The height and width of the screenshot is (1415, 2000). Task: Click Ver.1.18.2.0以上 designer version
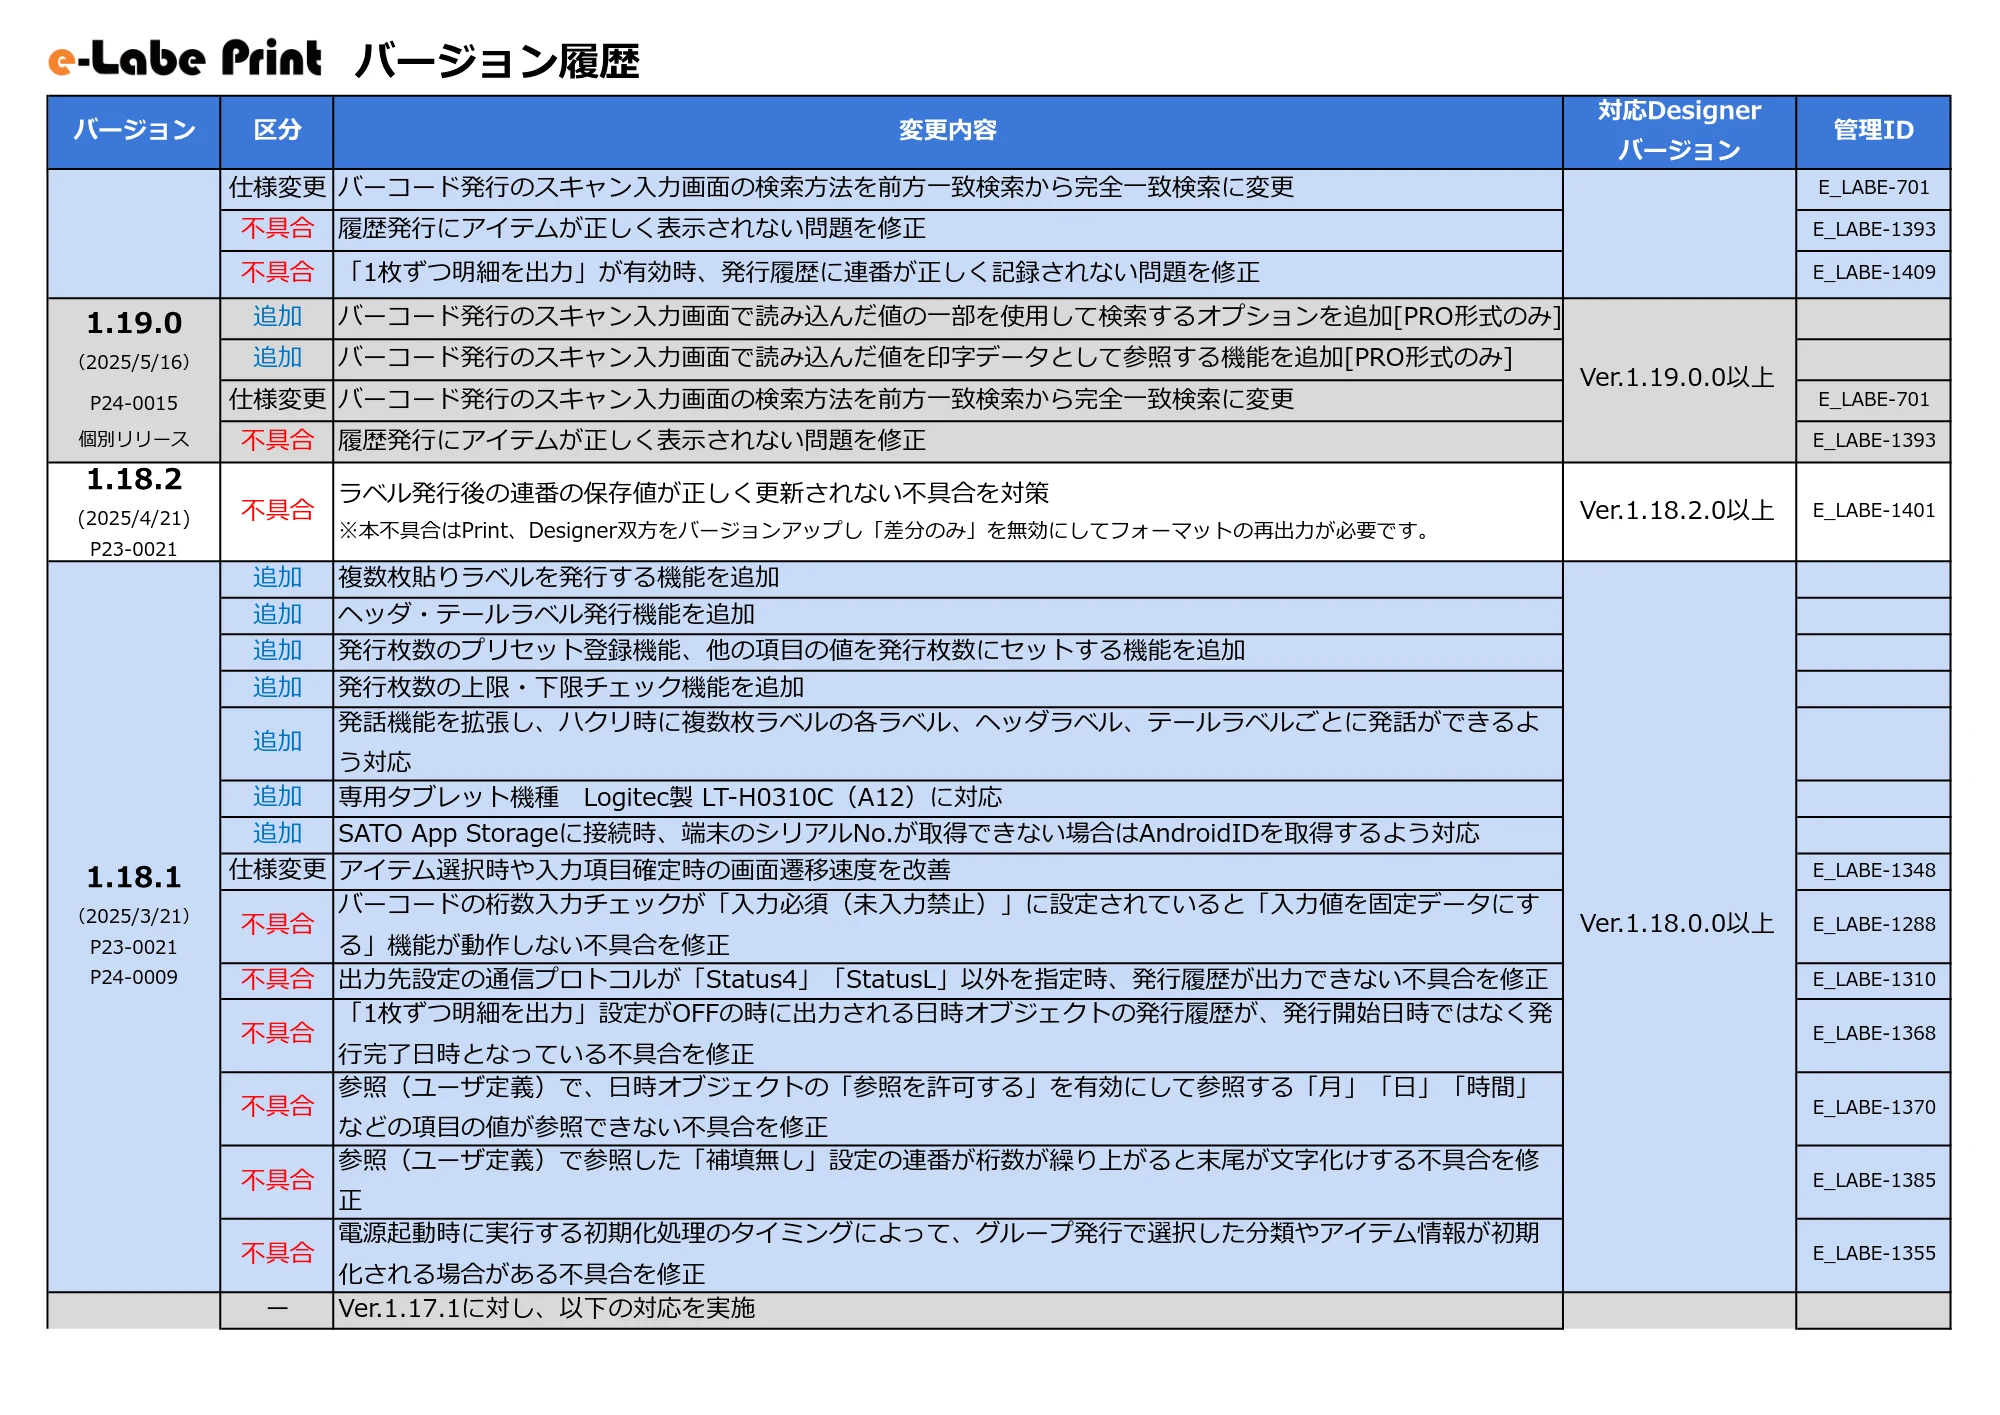[x=1678, y=511]
